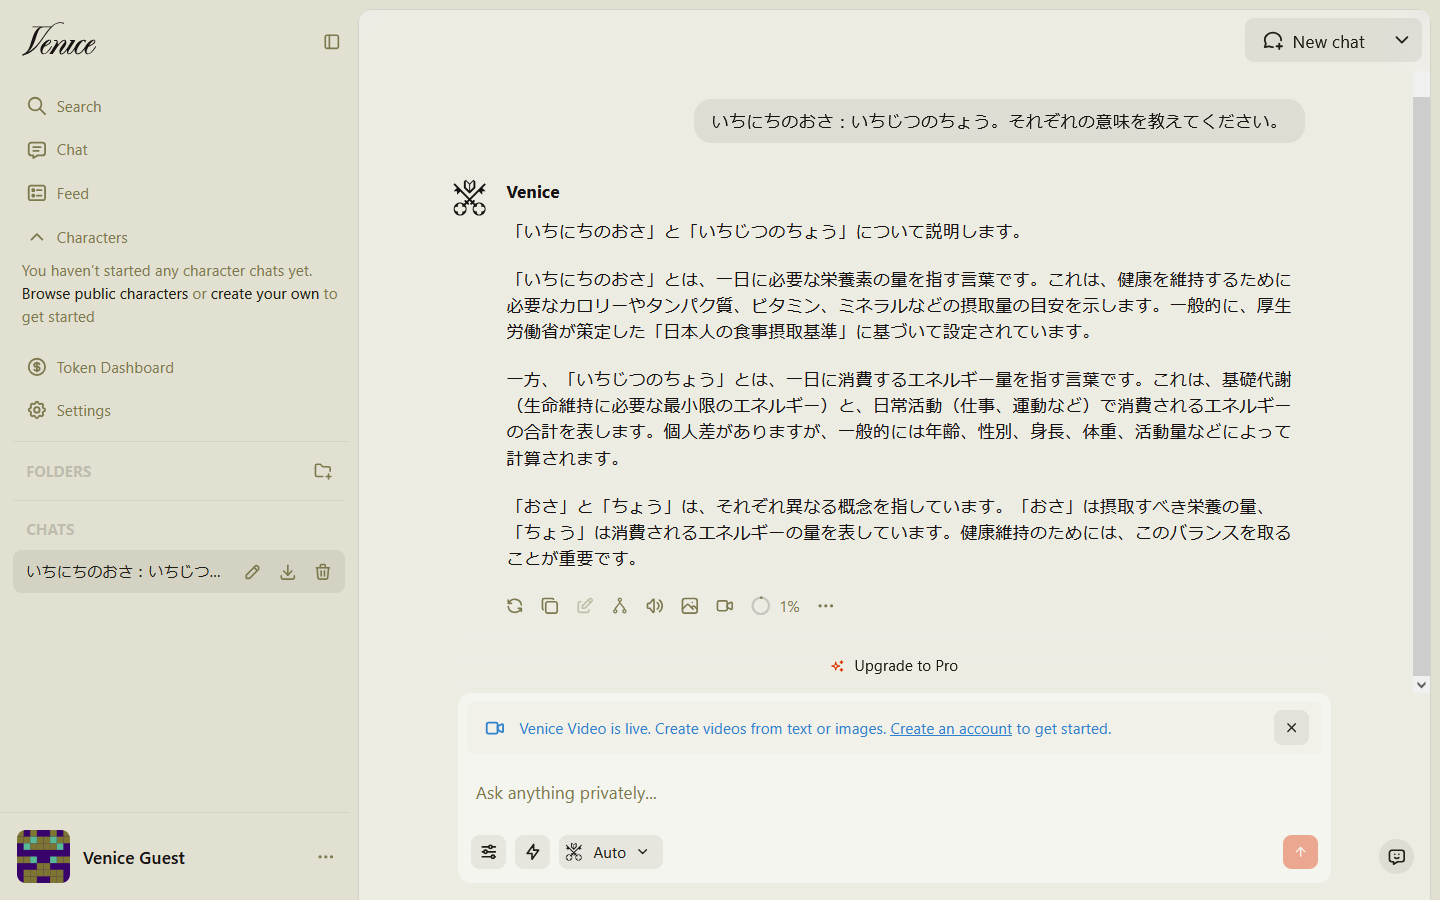Click the generate image icon under response
1440x900 pixels.
click(690, 606)
